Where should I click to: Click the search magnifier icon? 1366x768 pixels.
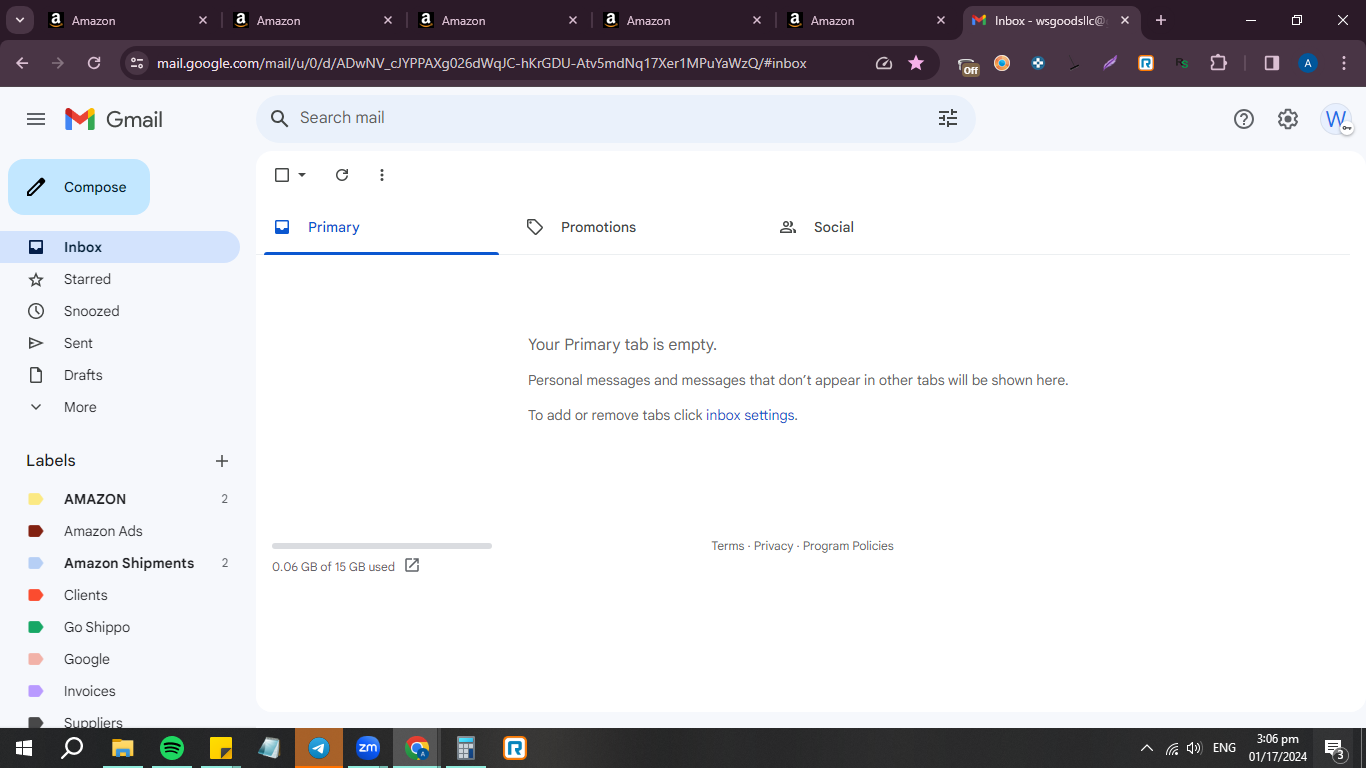click(x=280, y=118)
